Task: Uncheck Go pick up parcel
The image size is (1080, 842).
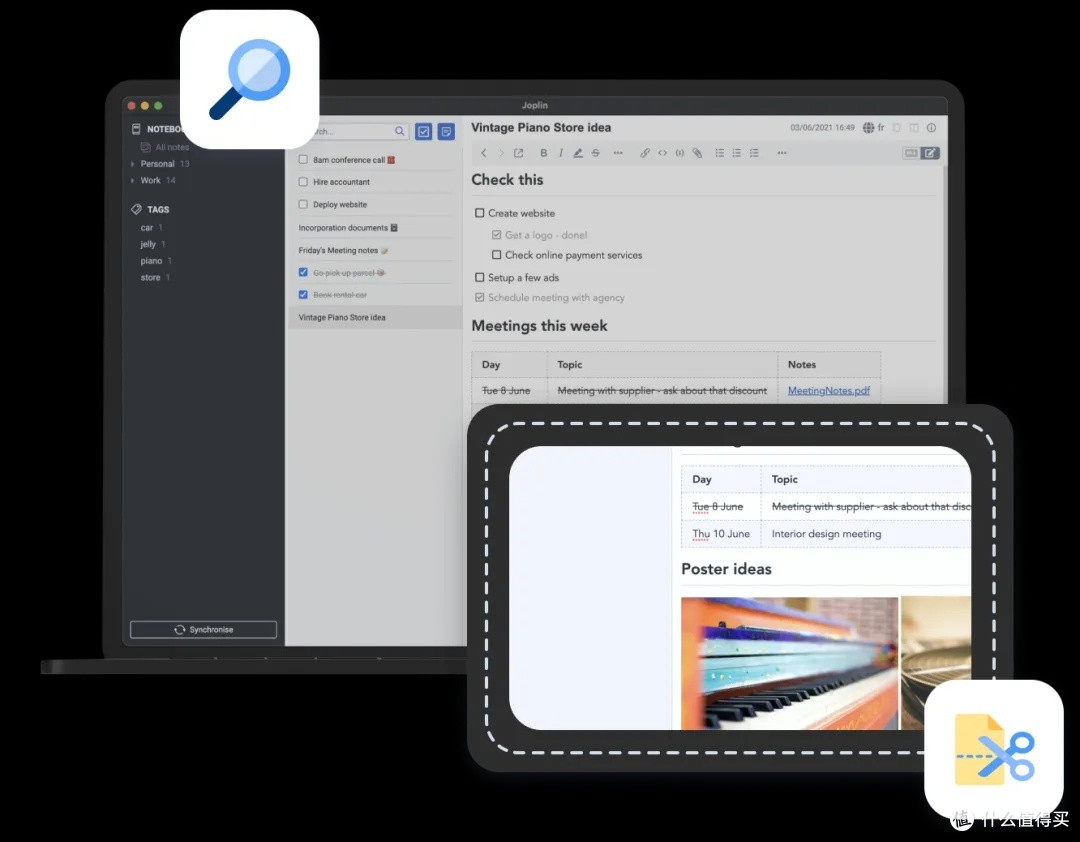Action: tap(303, 272)
